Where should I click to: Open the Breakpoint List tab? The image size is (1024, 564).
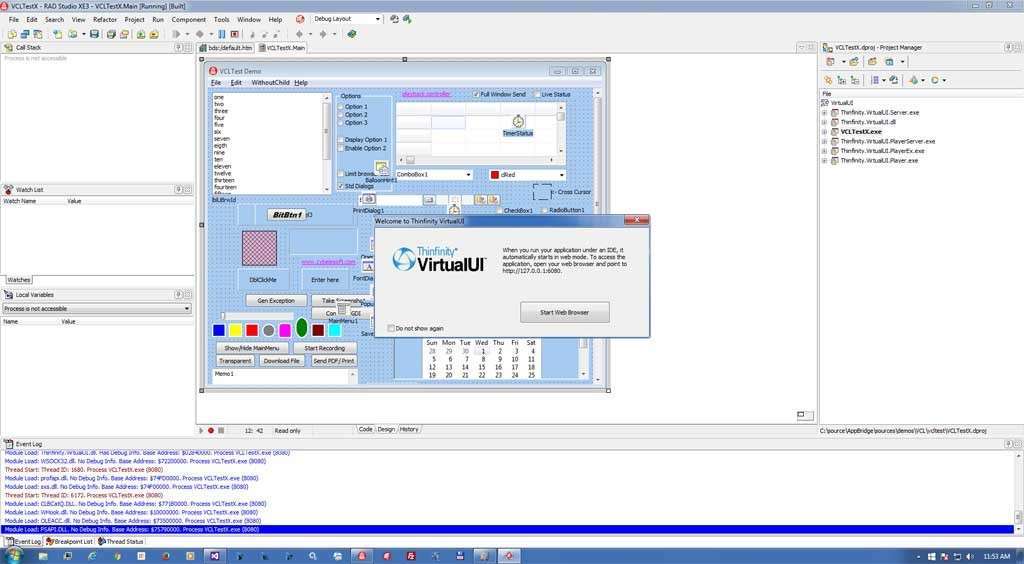coord(69,542)
